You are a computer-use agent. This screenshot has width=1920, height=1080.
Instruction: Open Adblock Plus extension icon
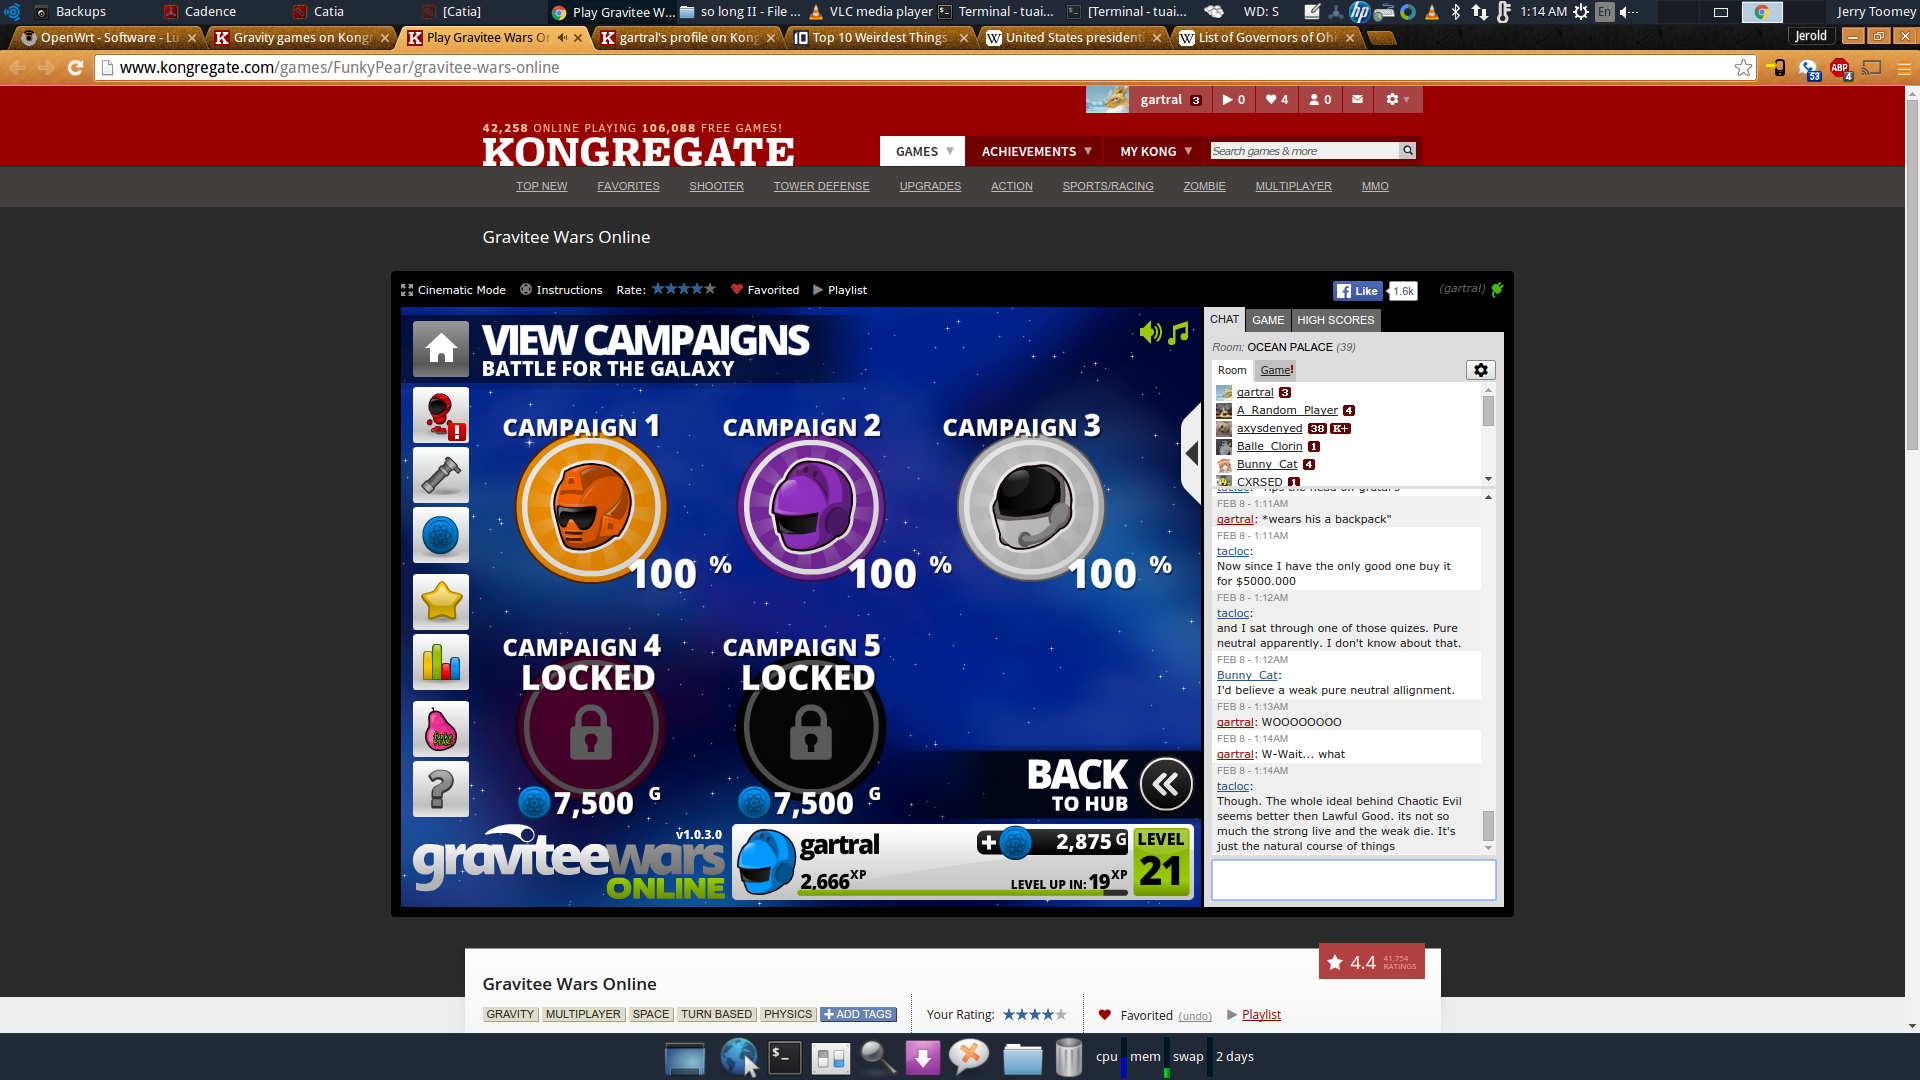pyautogui.click(x=1840, y=68)
